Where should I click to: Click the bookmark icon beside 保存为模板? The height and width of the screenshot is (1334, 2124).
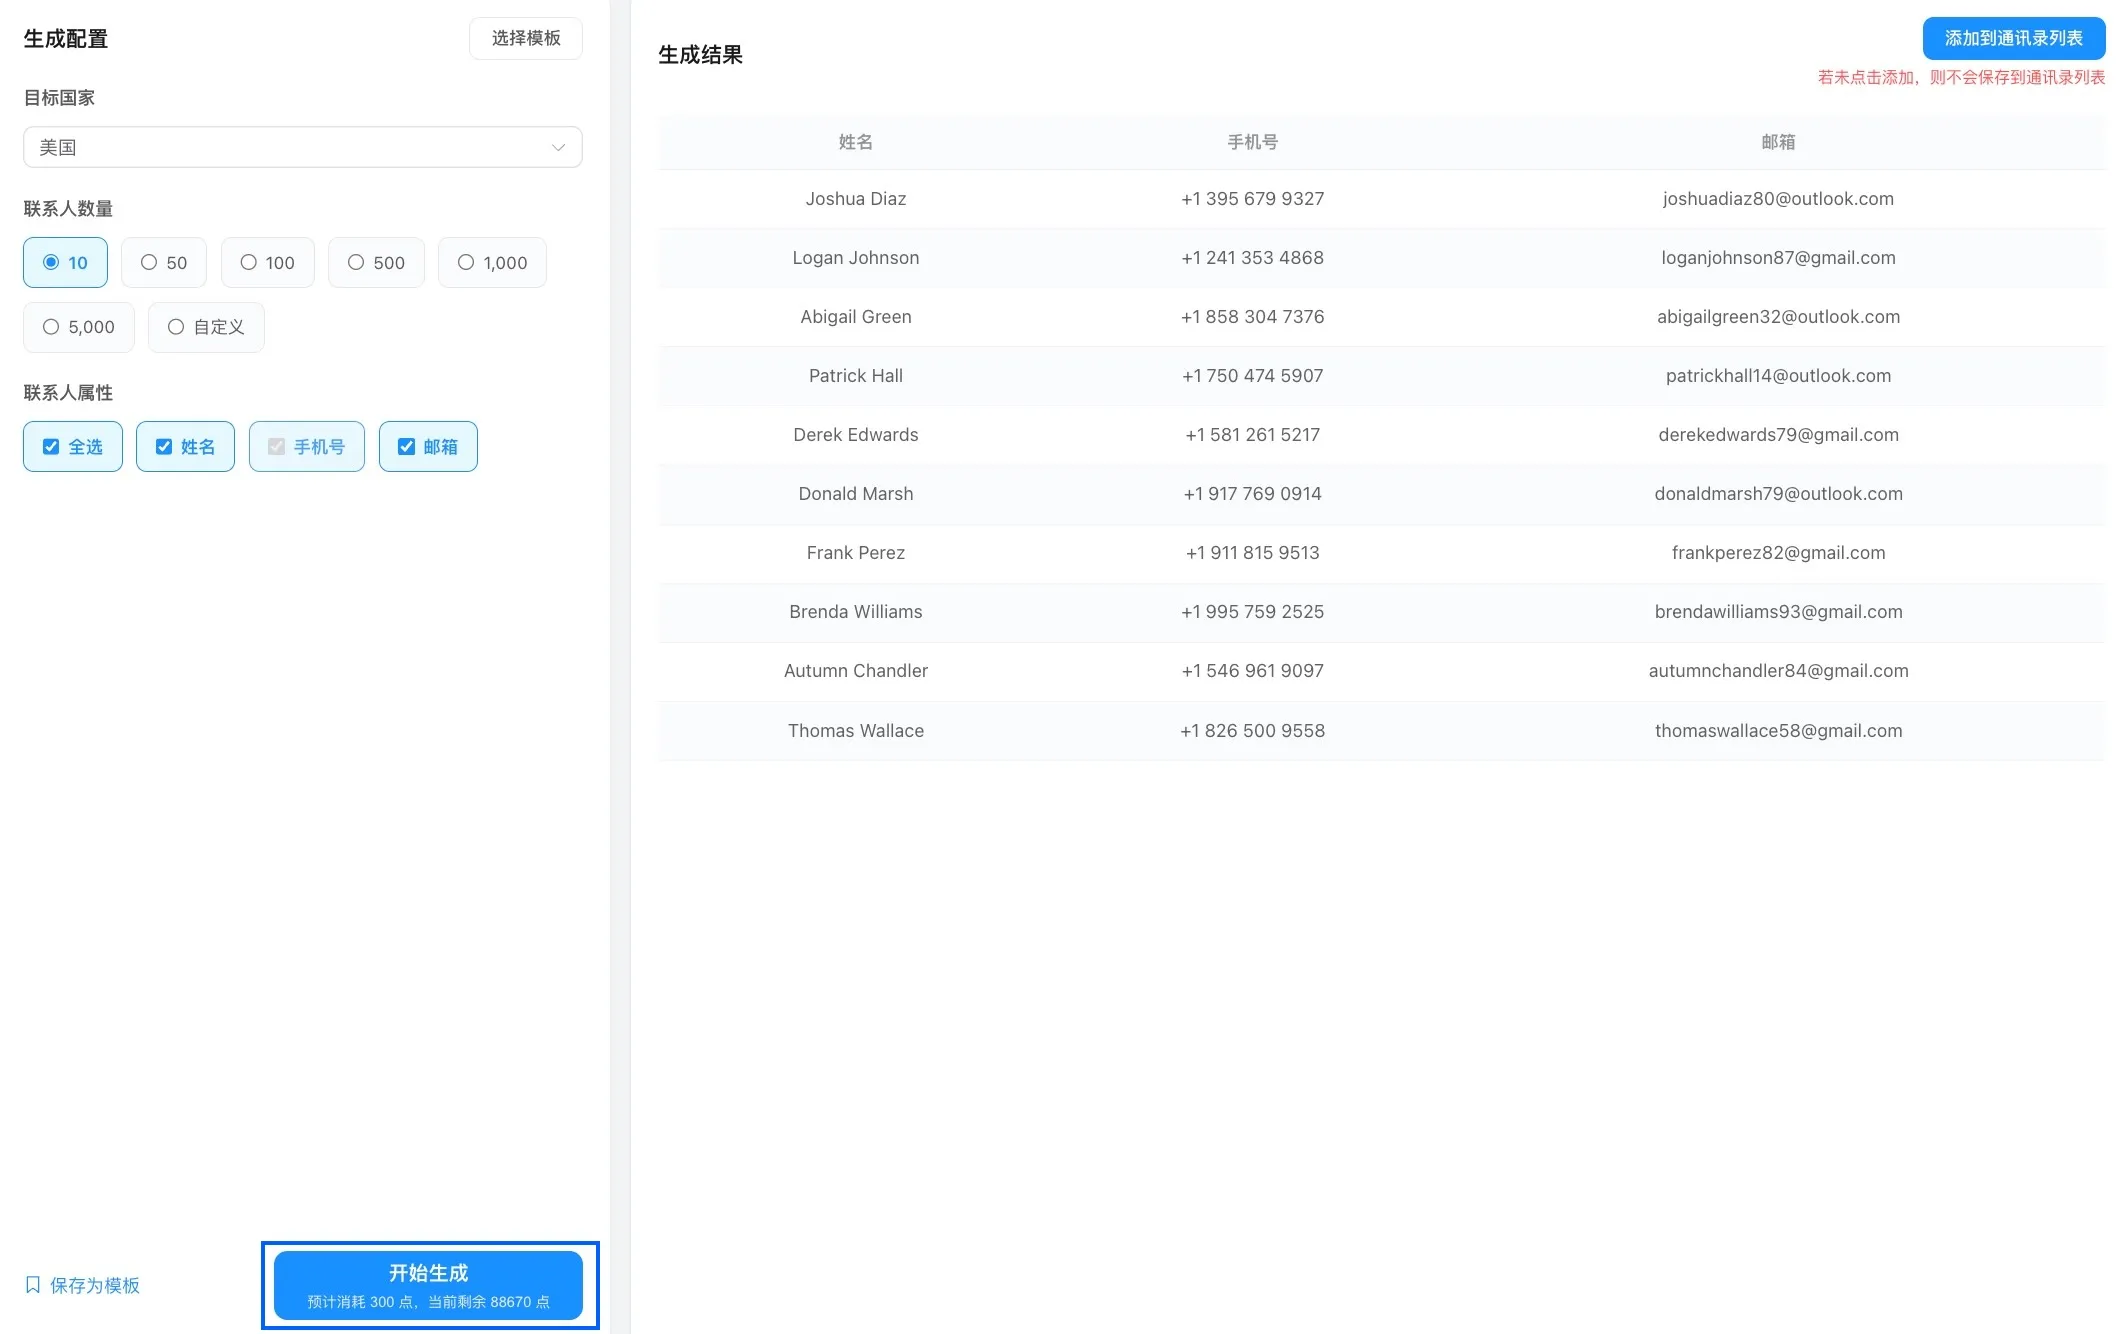point(33,1285)
